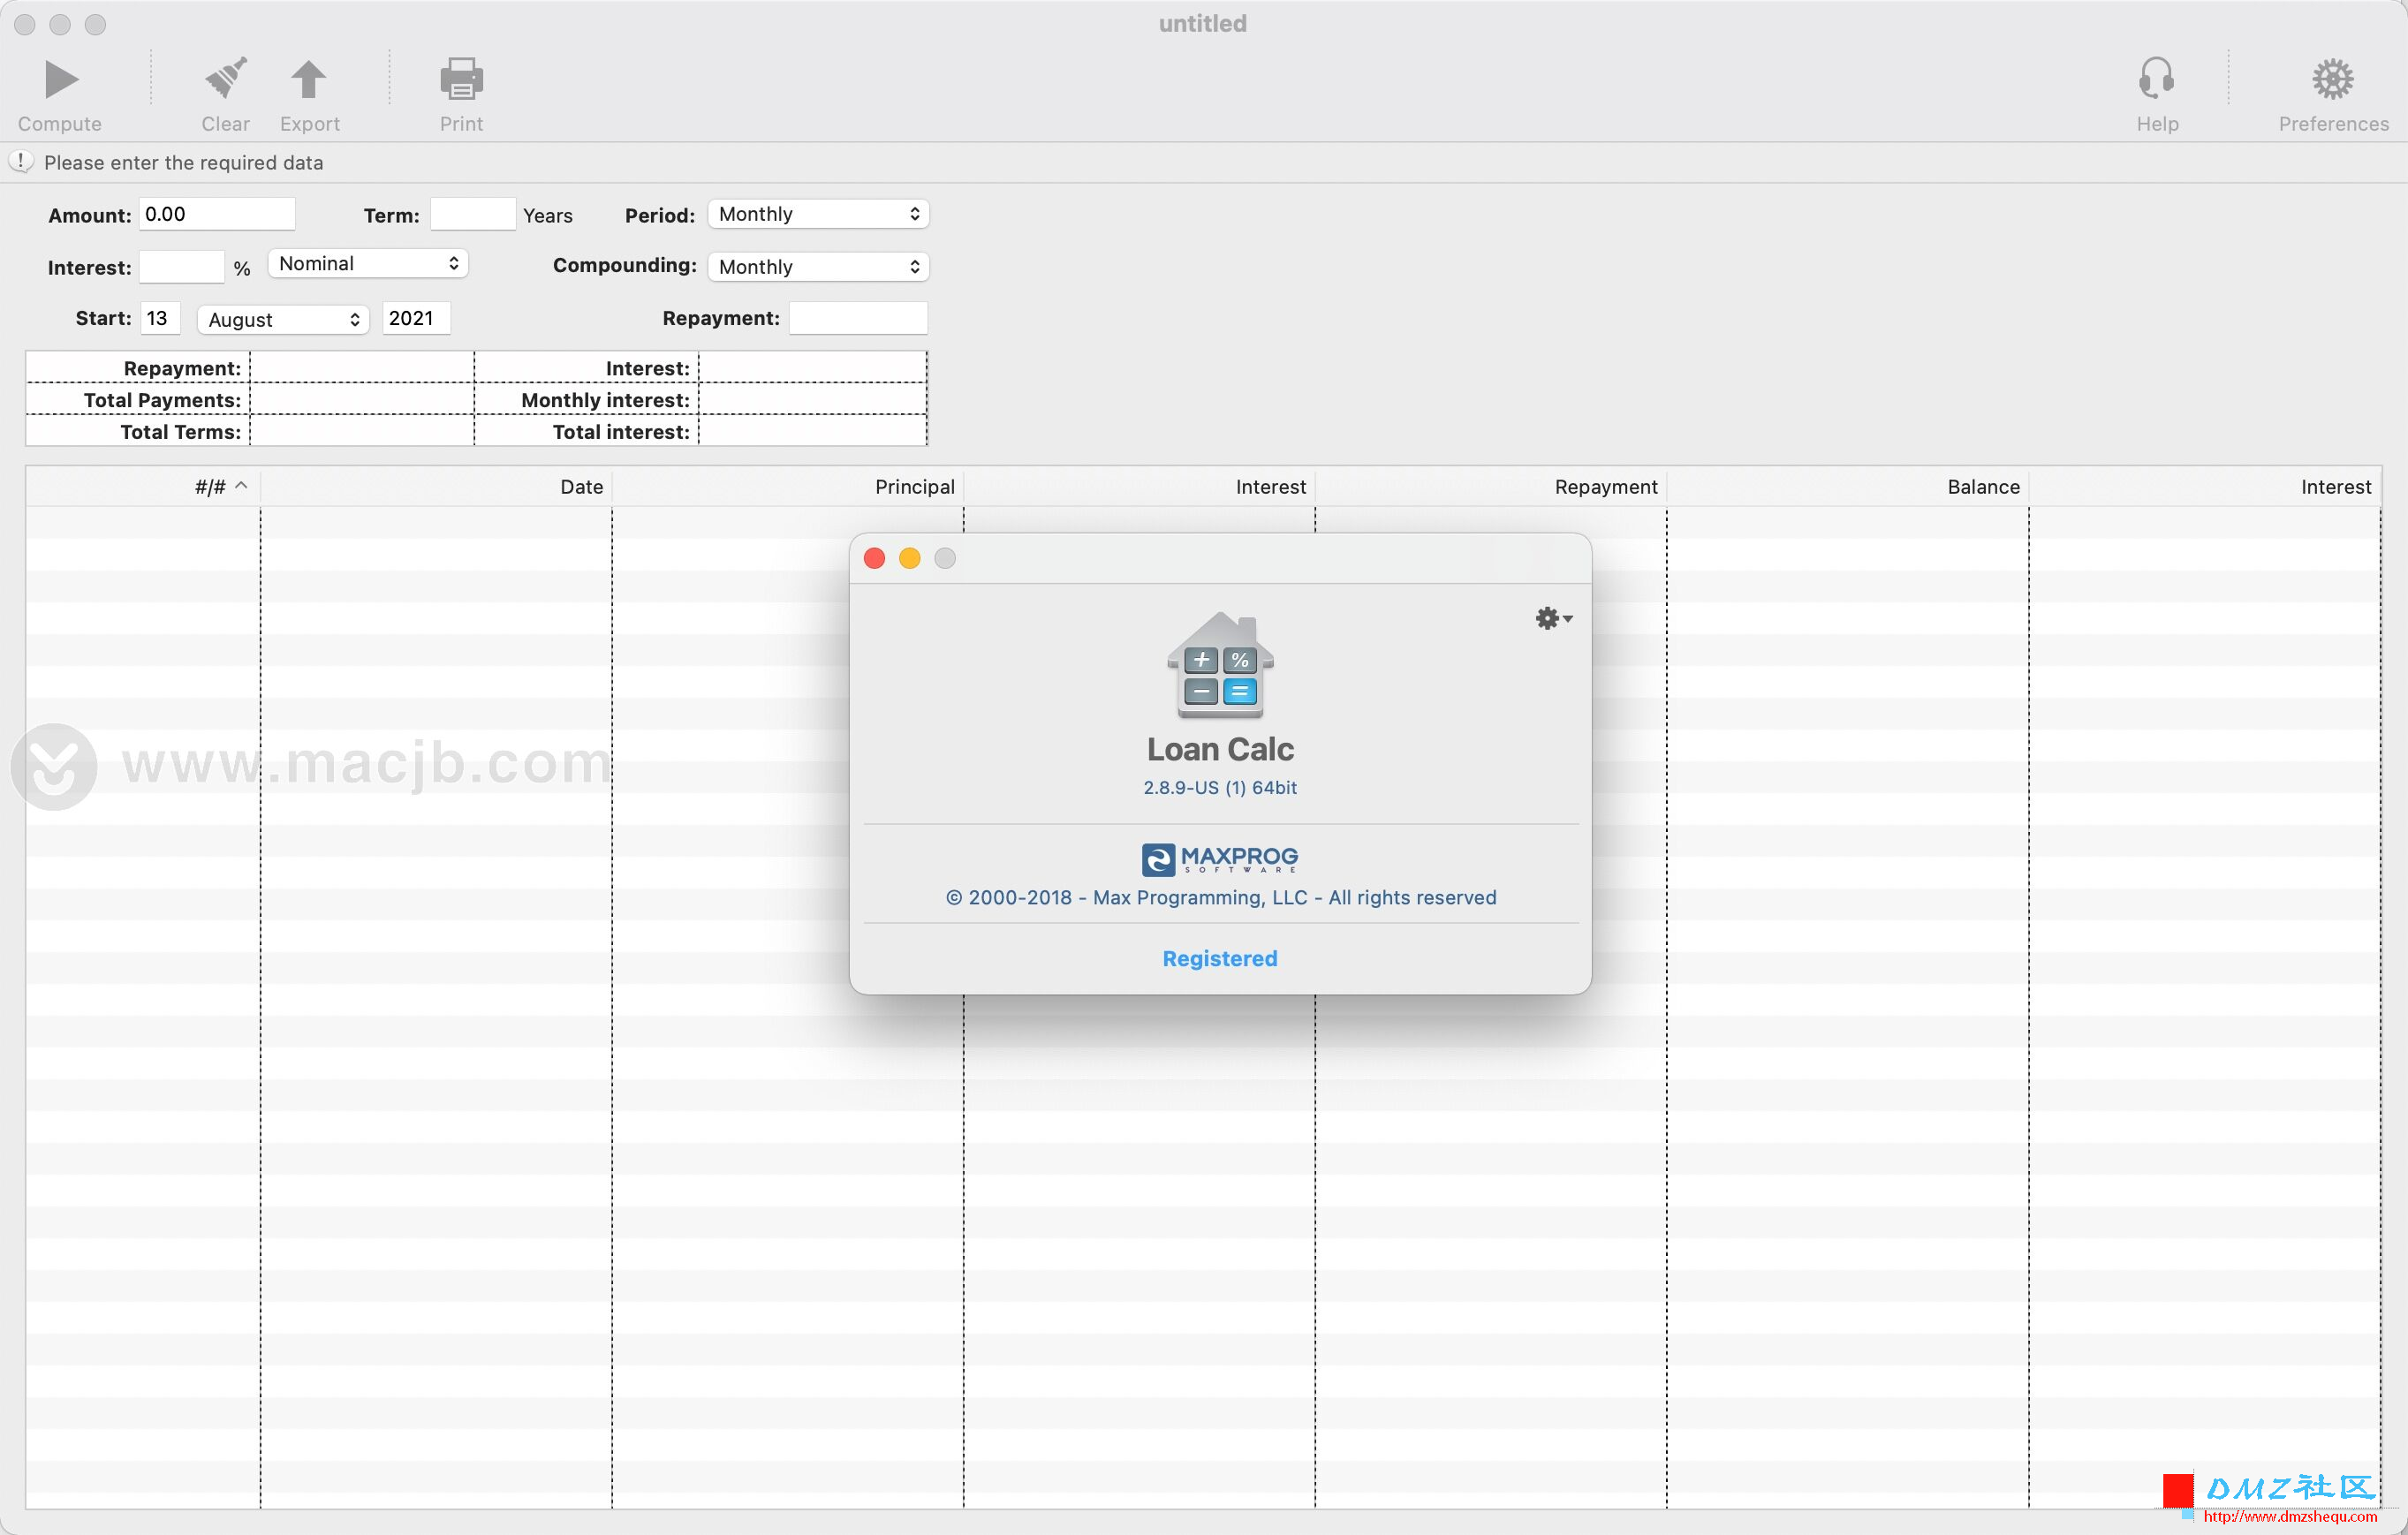Click the Start day field

click(160, 318)
